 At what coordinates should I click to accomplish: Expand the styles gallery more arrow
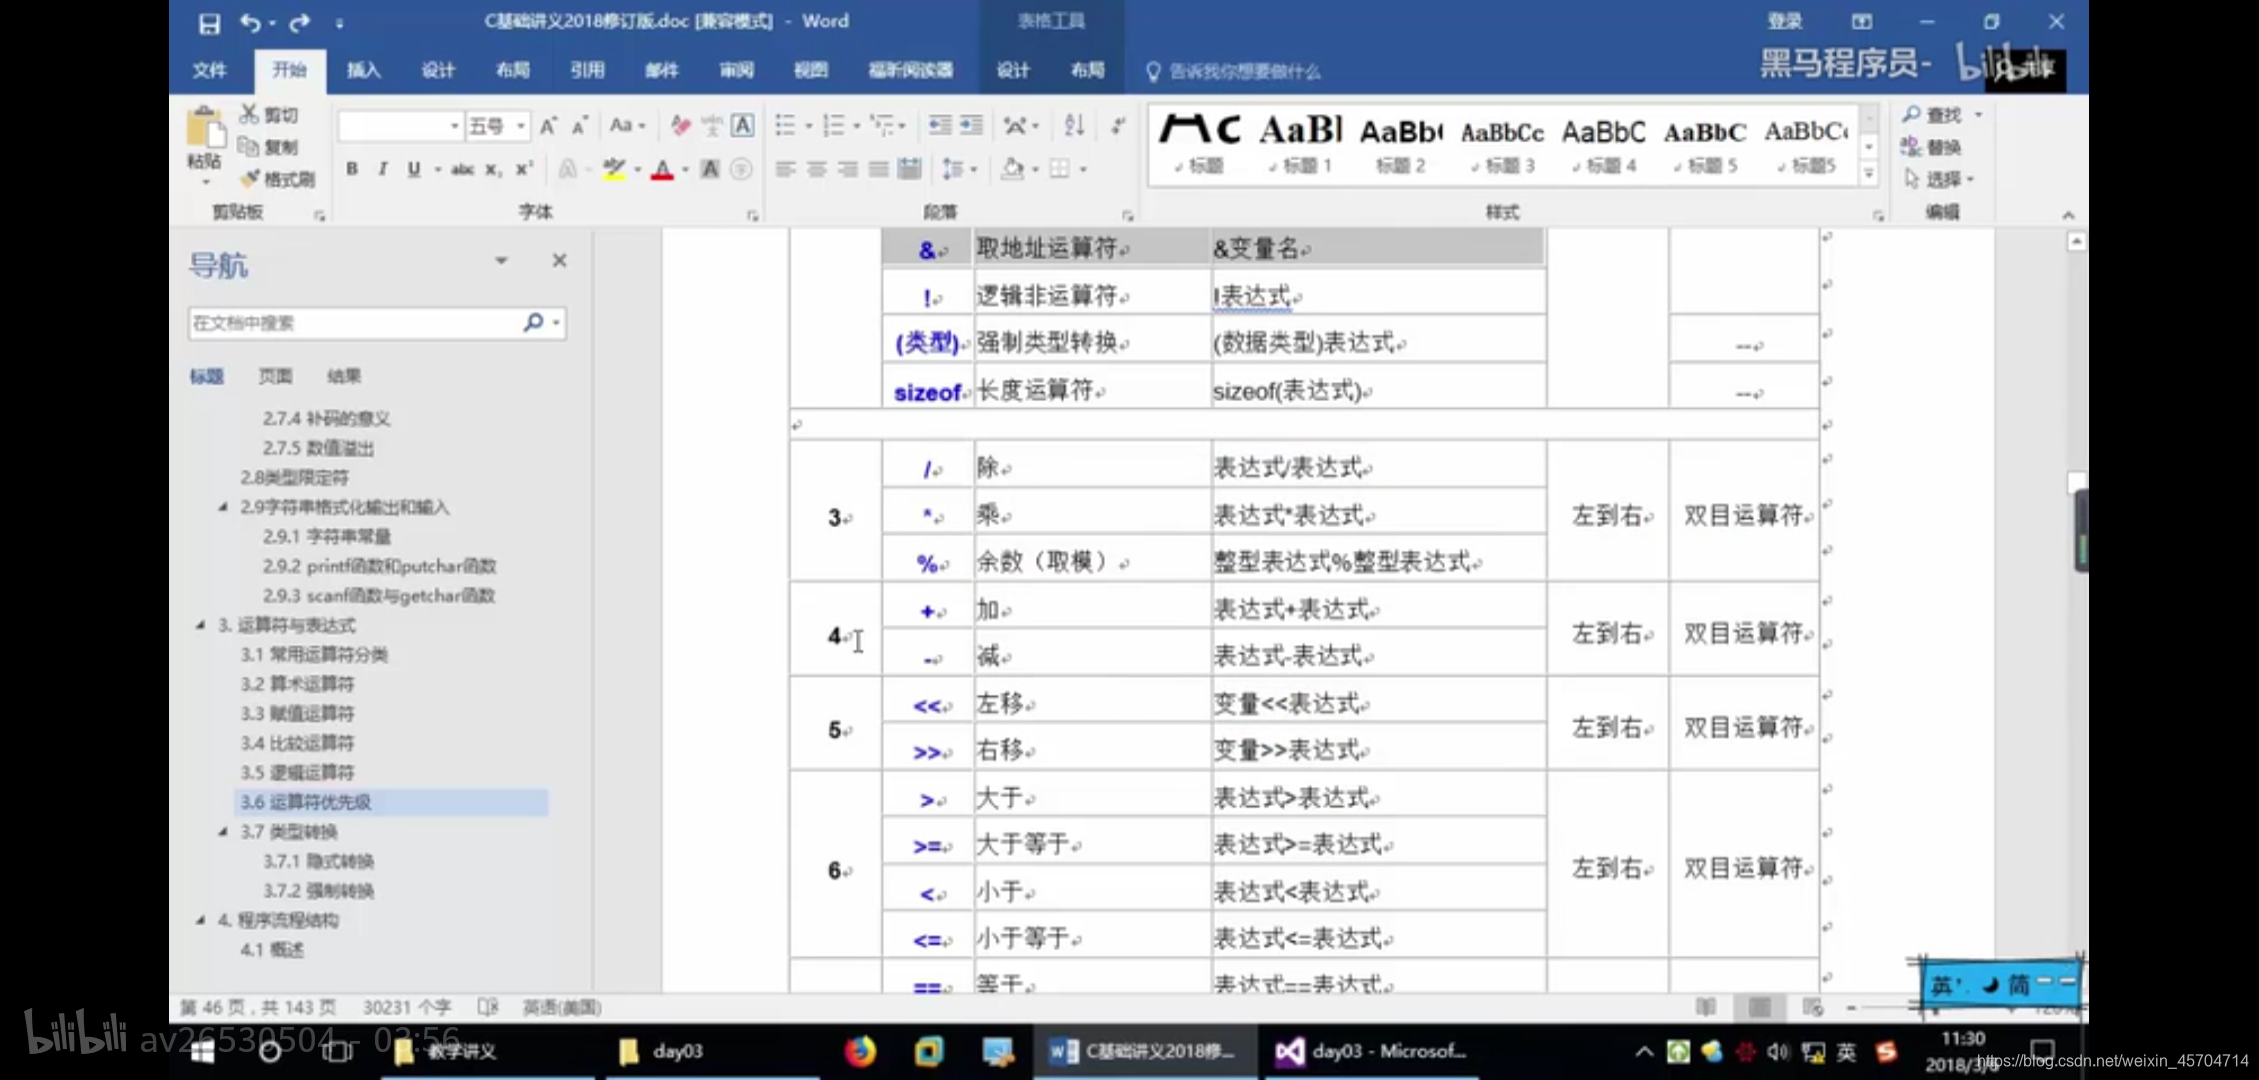(1868, 174)
